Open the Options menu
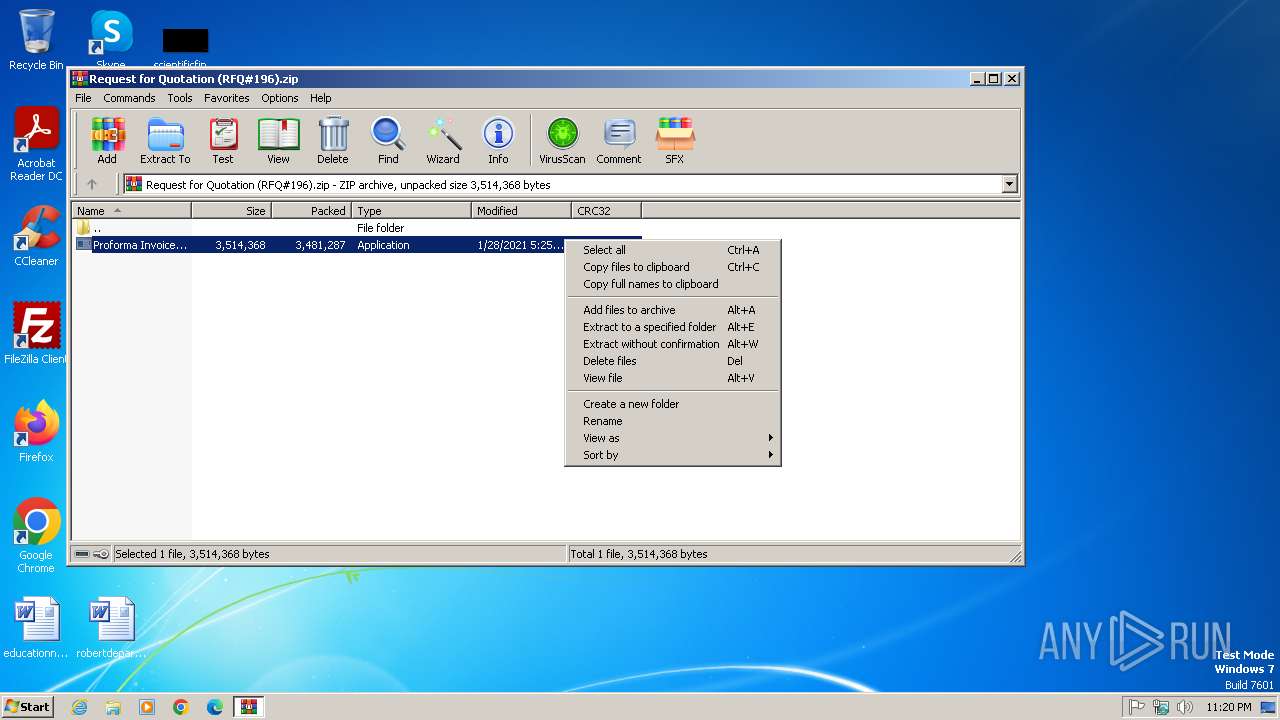Viewport: 1280px width, 720px height. pyautogui.click(x=280, y=98)
